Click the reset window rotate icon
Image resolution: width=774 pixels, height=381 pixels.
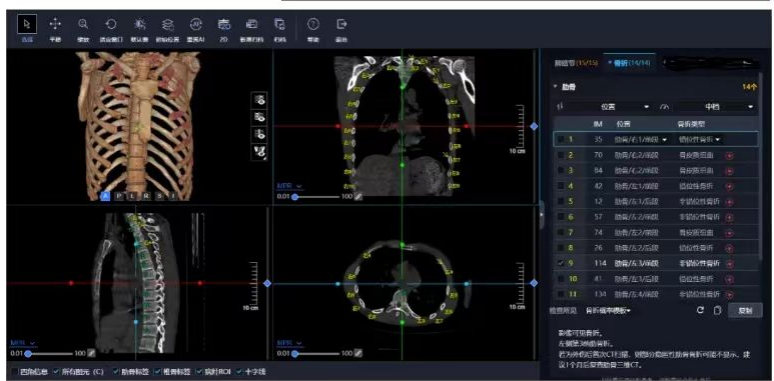[111, 24]
